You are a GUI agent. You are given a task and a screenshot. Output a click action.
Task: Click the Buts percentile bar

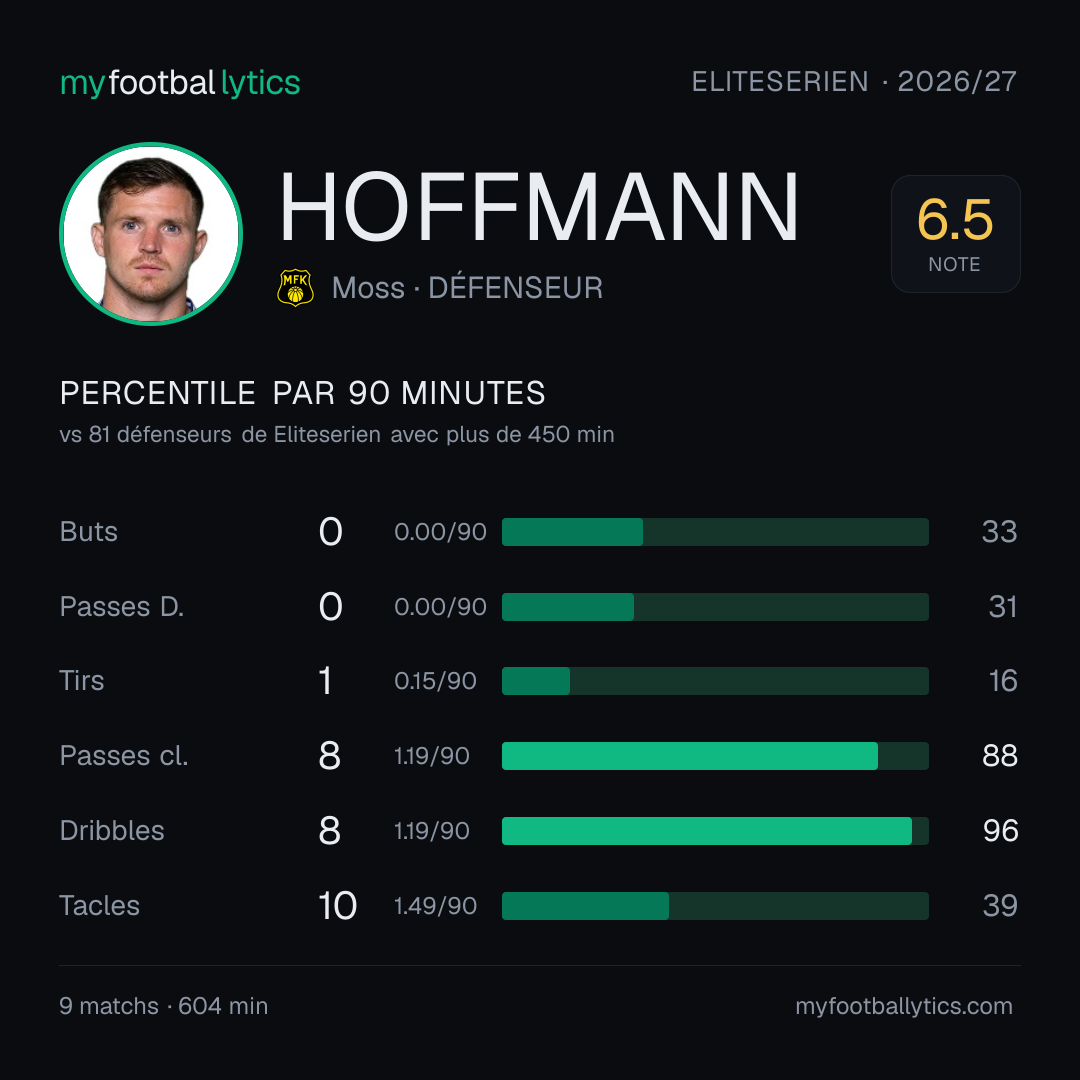715,532
